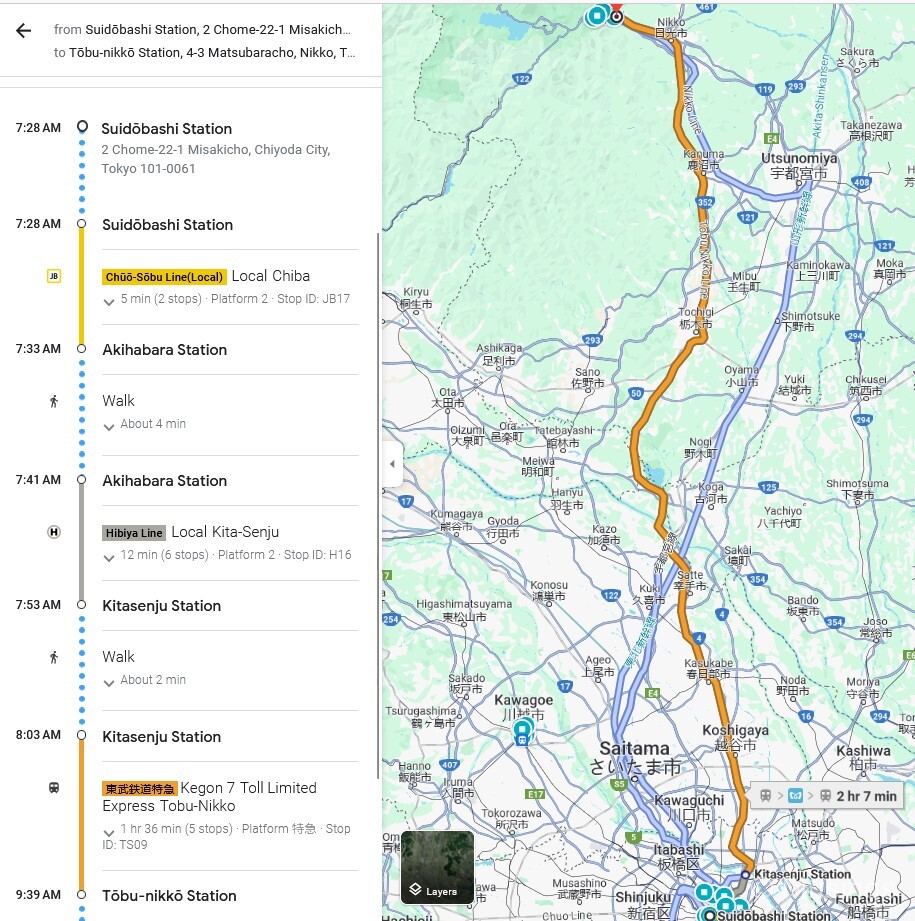Click the 'from Suidōbashi Station' header text
Viewport: 915px width, 921px height.
pyautogui.click(x=202, y=29)
